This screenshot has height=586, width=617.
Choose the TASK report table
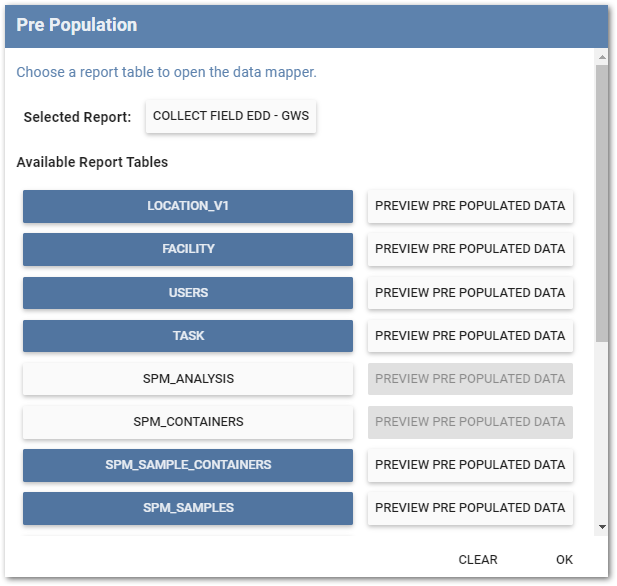[x=188, y=336]
